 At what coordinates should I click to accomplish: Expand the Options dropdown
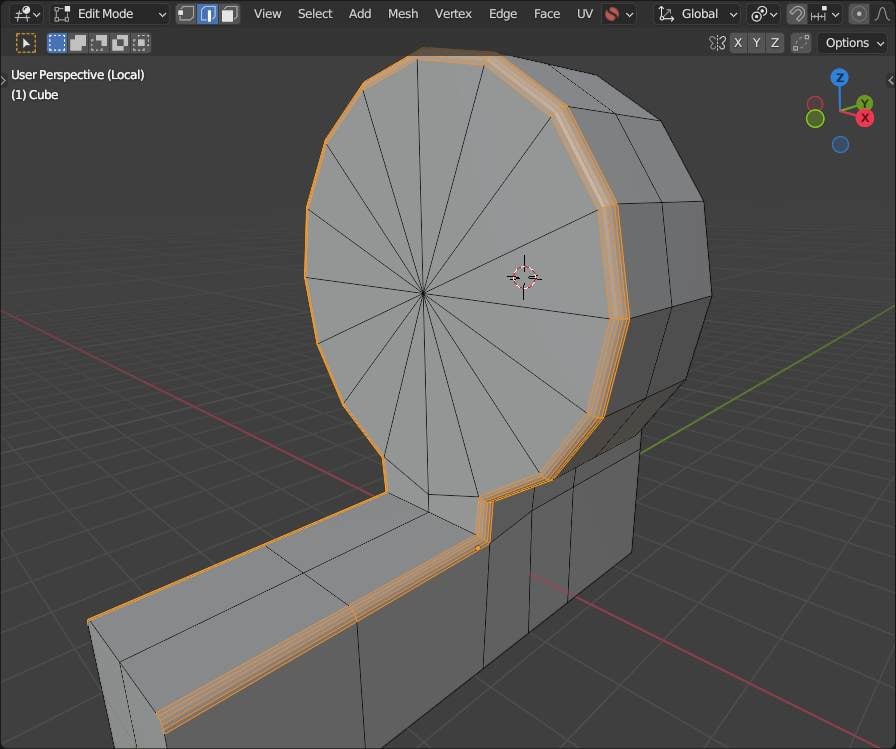853,43
